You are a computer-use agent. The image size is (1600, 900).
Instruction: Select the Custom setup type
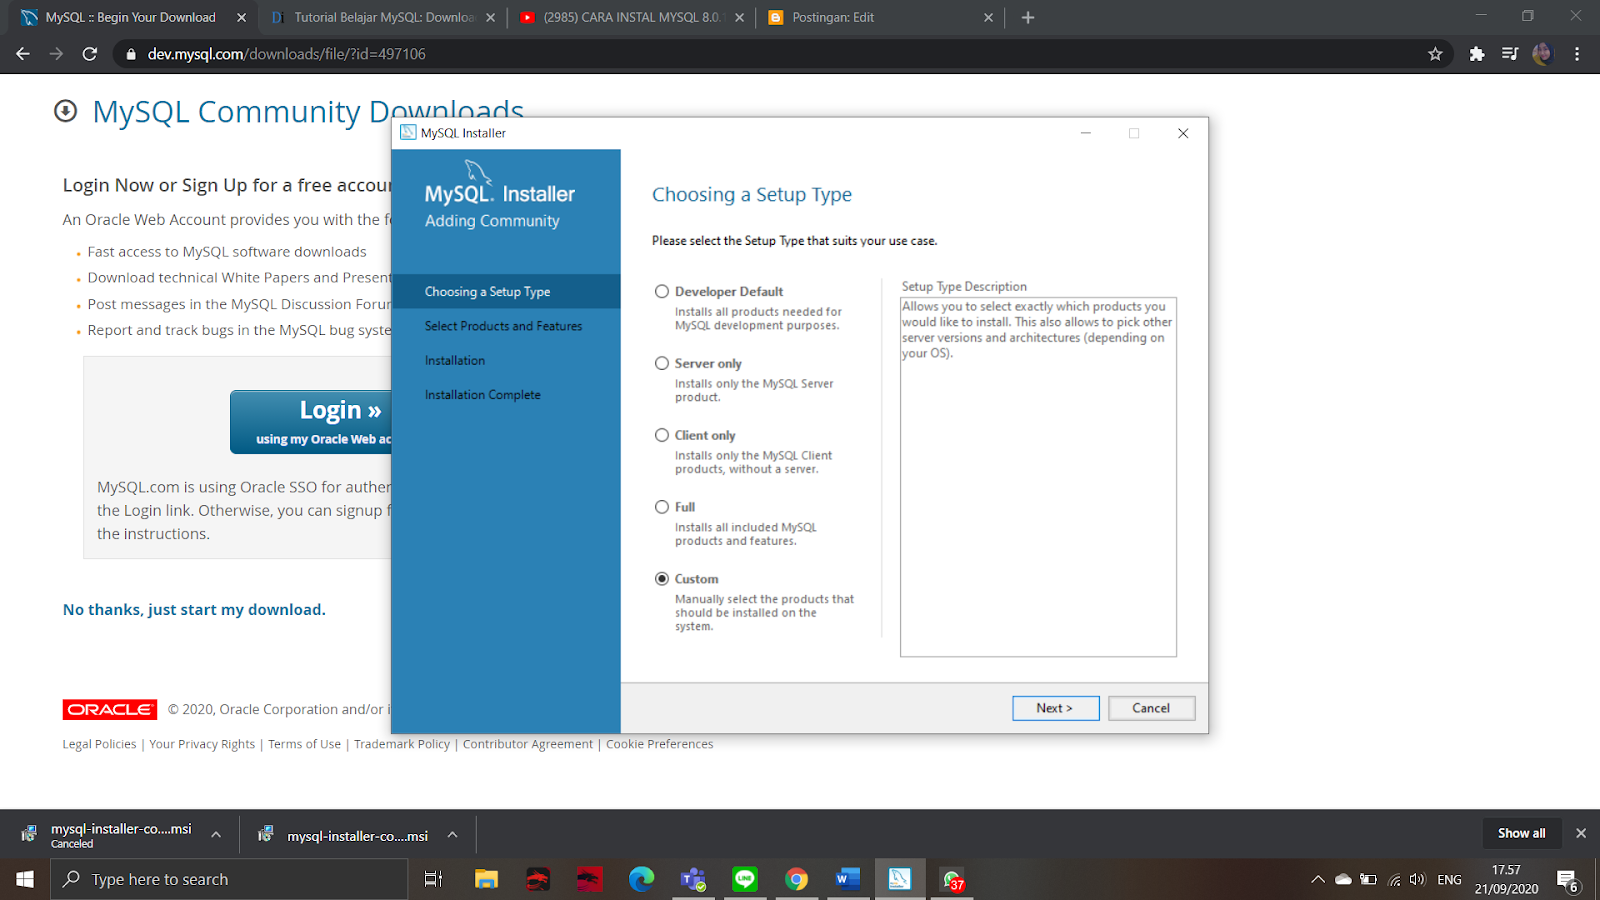click(x=662, y=579)
